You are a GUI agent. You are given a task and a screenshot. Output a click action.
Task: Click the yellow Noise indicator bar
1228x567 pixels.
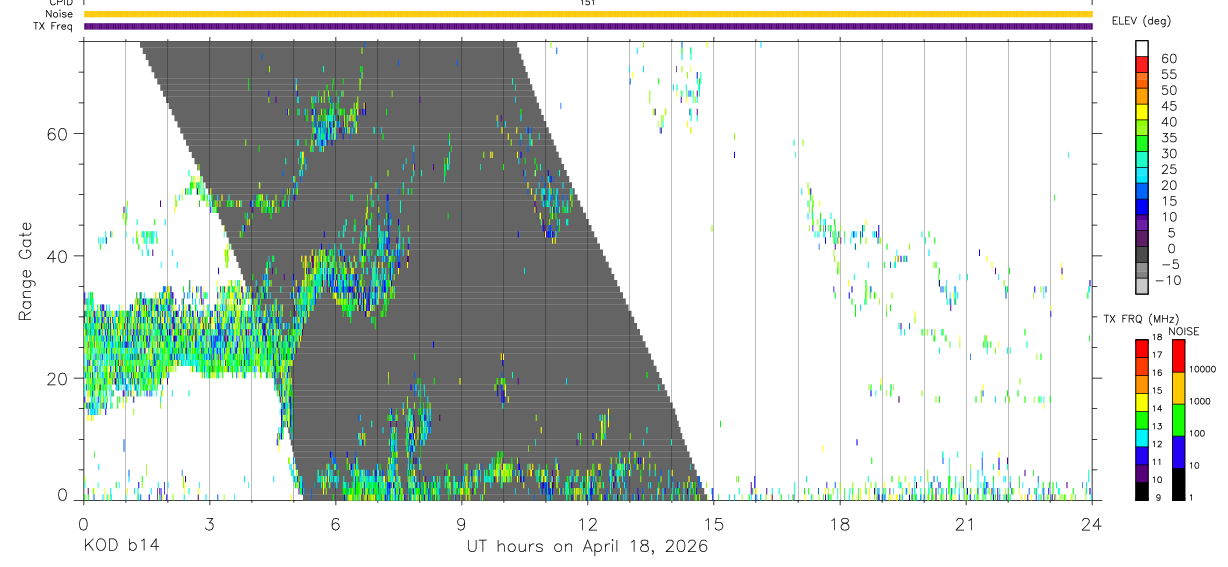[587, 14]
